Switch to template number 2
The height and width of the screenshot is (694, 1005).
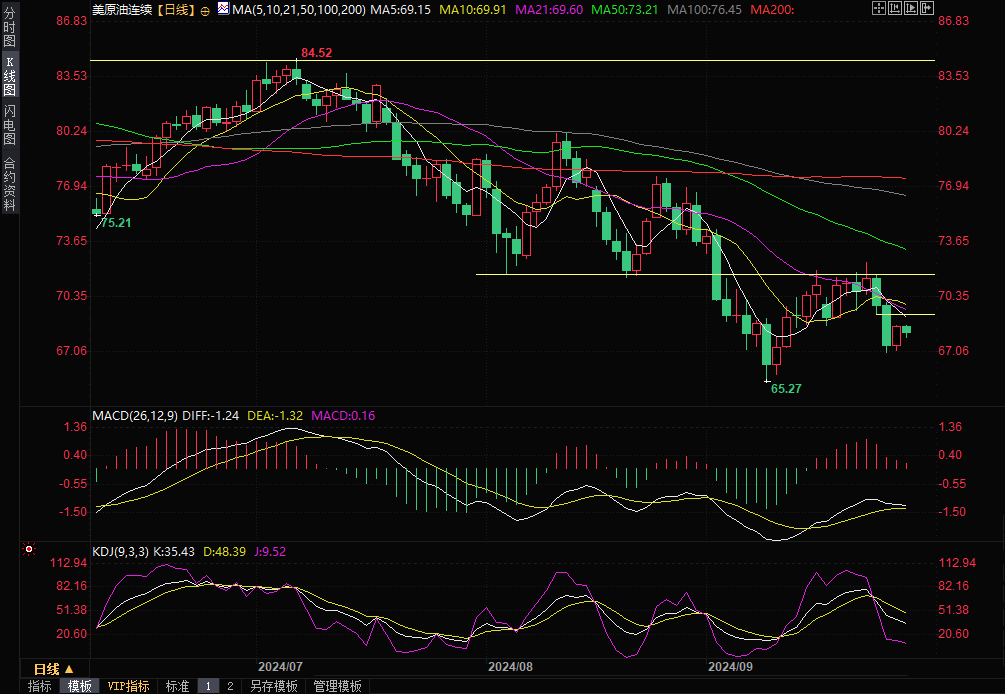coord(229,686)
